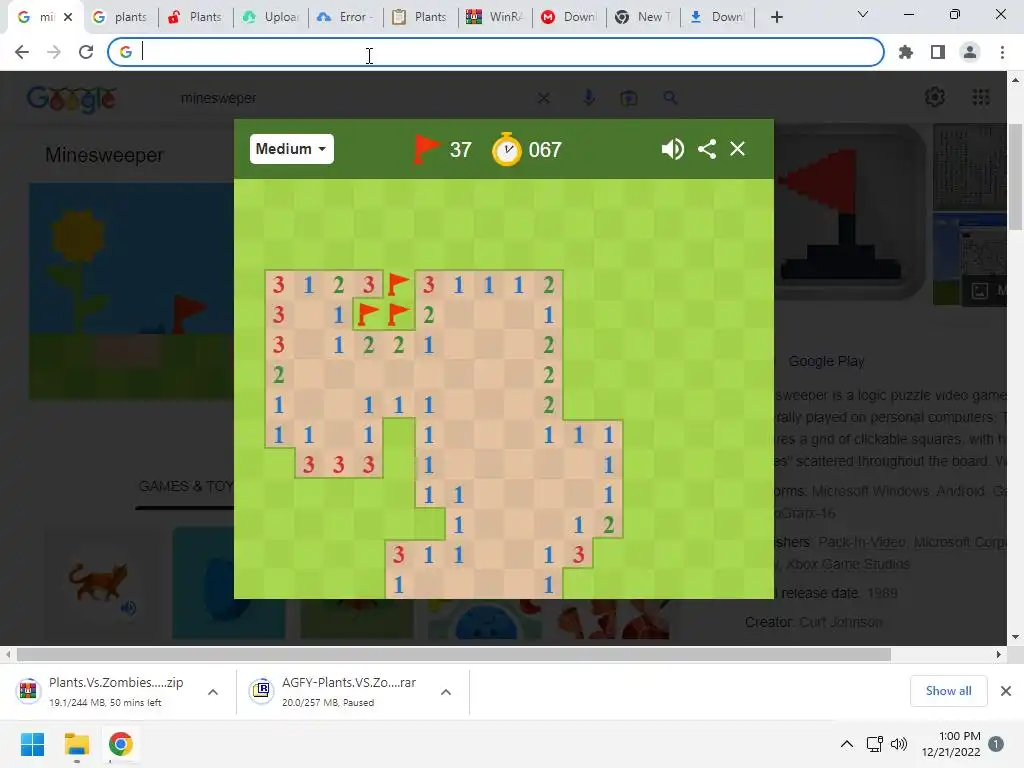Close the Minesweeper game overlay
This screenshot has height=768, width=1024.
tap(737, 149)
